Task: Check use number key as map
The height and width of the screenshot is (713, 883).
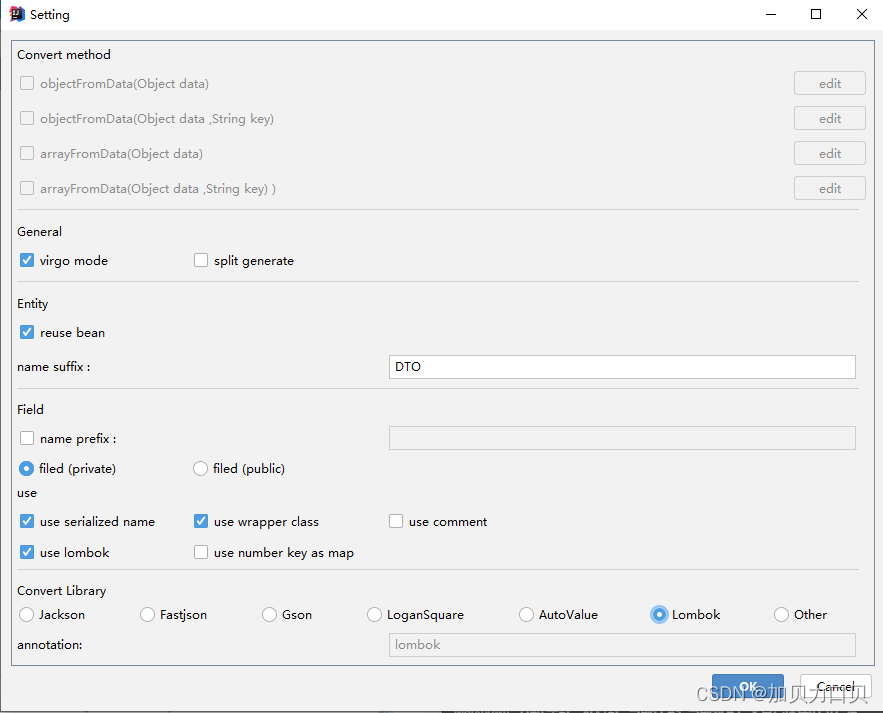Action: (201, 552)
